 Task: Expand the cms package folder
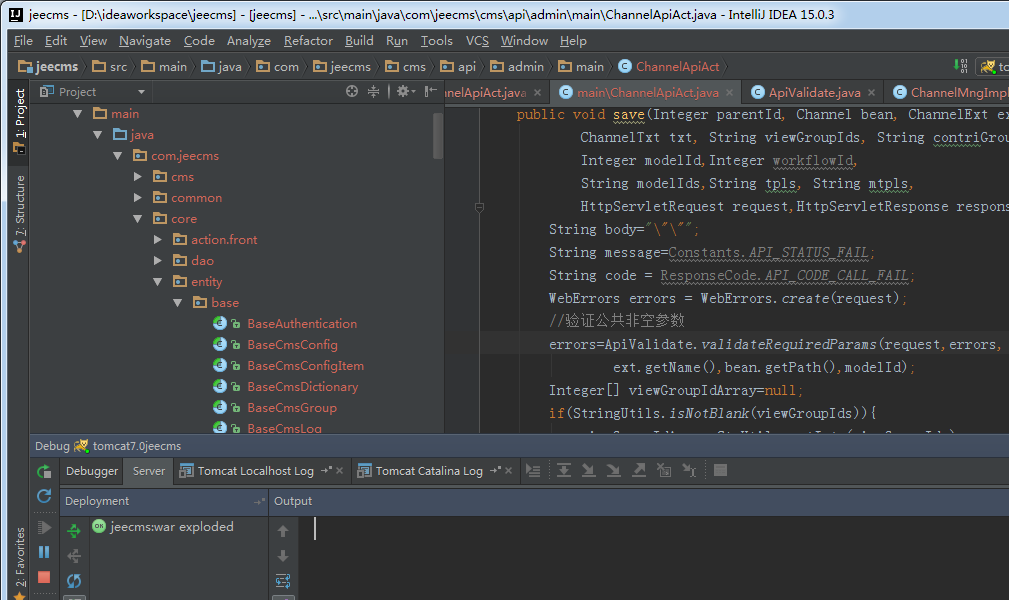[x=139, y=177]
